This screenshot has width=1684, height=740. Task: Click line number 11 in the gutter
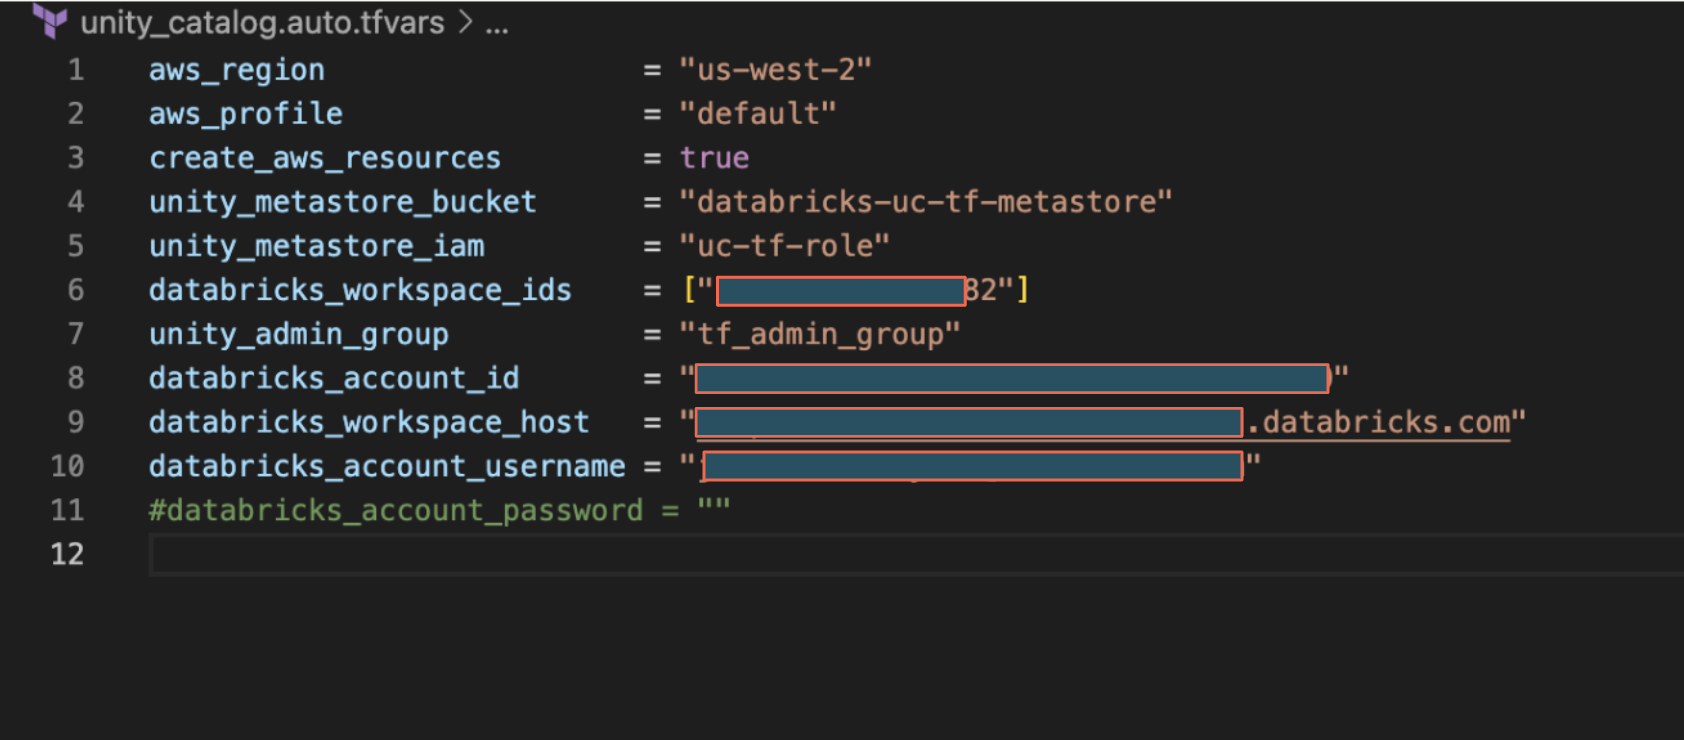point(67,510)
